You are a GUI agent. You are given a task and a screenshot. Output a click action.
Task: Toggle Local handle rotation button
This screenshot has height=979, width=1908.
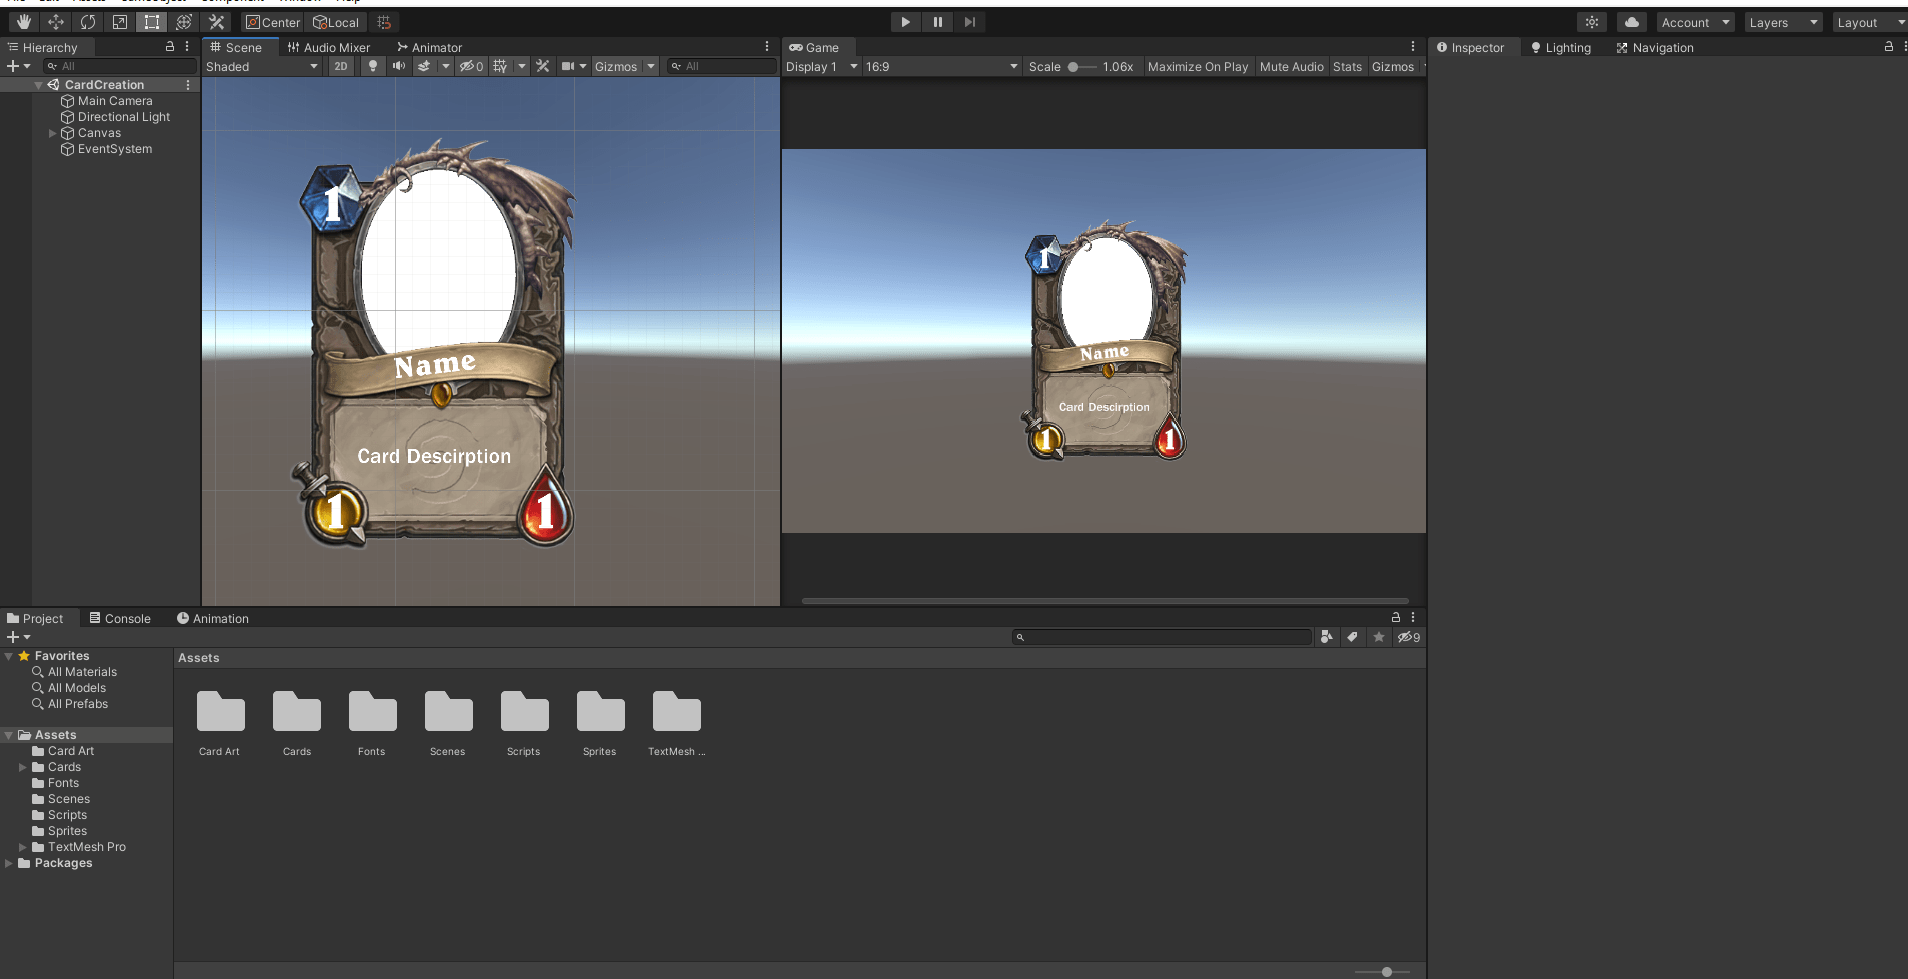[x=336, y=22]
